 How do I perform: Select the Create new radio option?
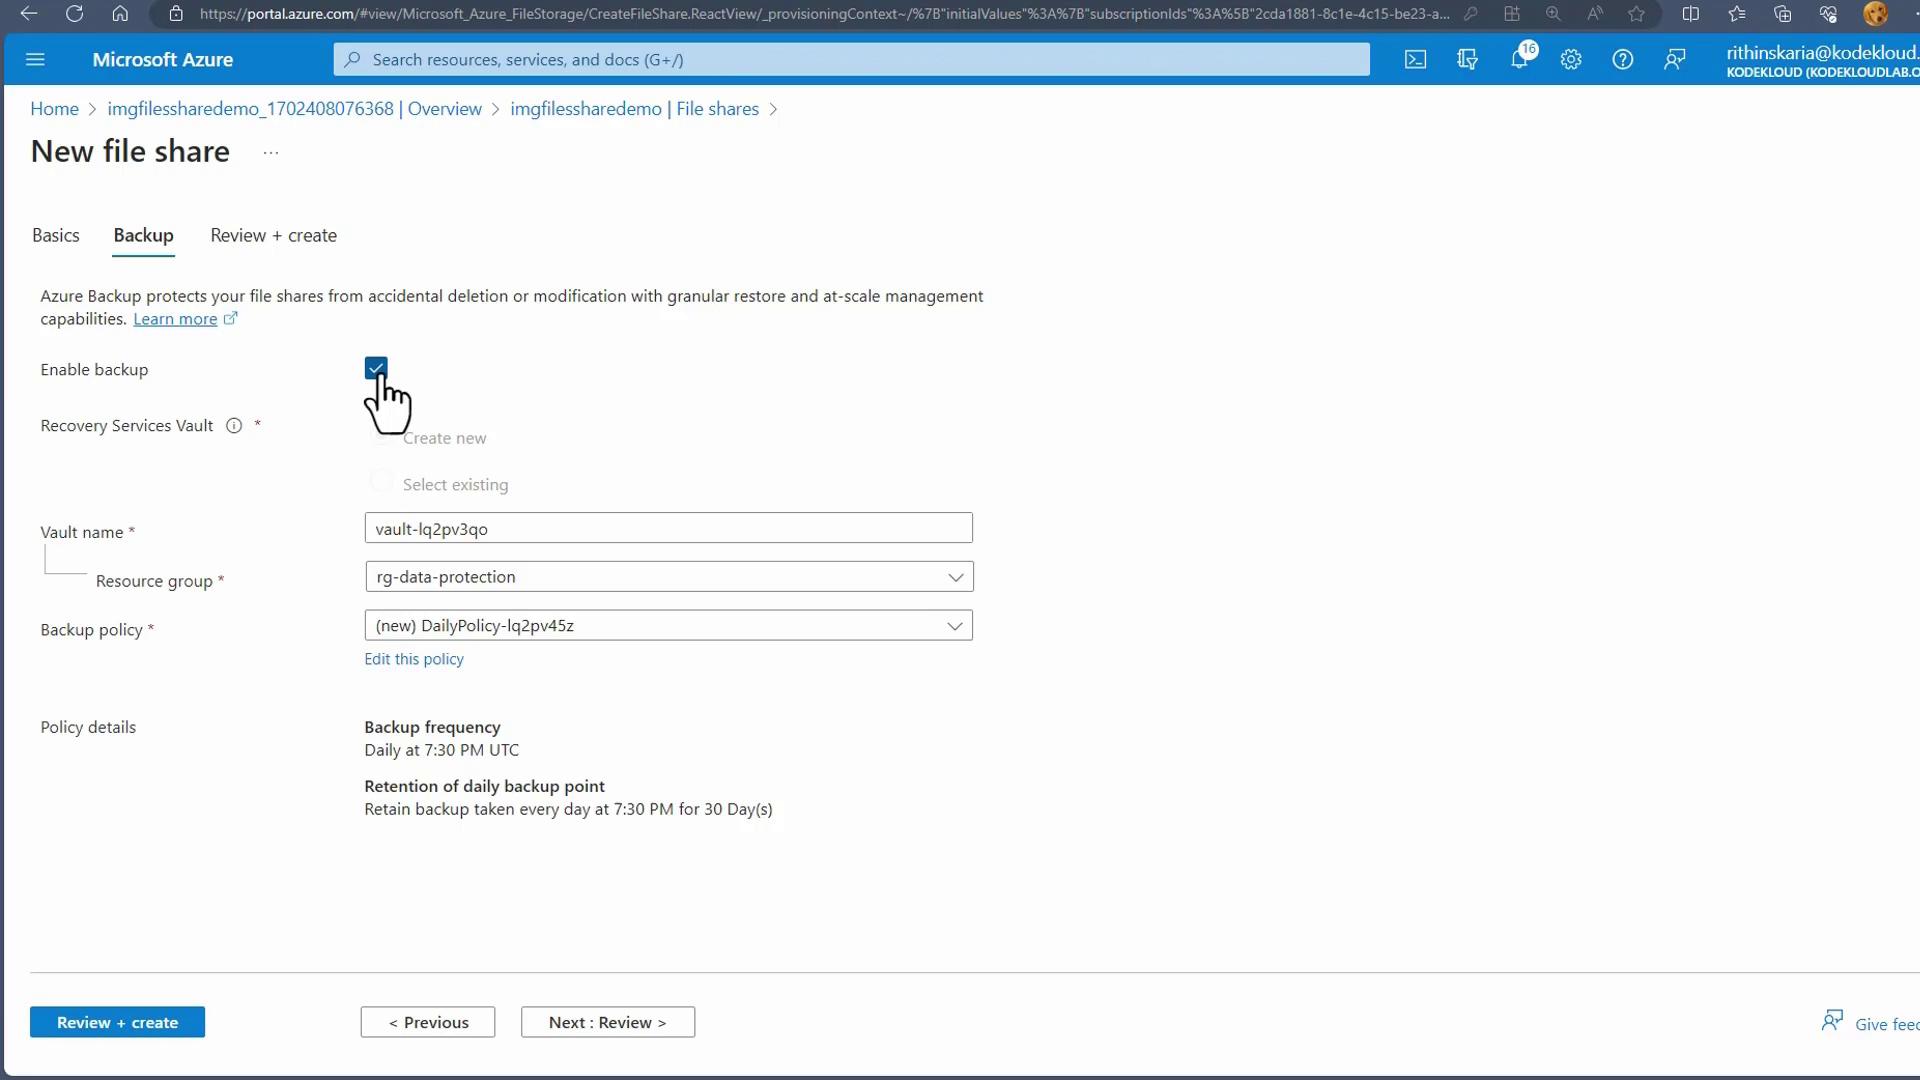point(381,436)
